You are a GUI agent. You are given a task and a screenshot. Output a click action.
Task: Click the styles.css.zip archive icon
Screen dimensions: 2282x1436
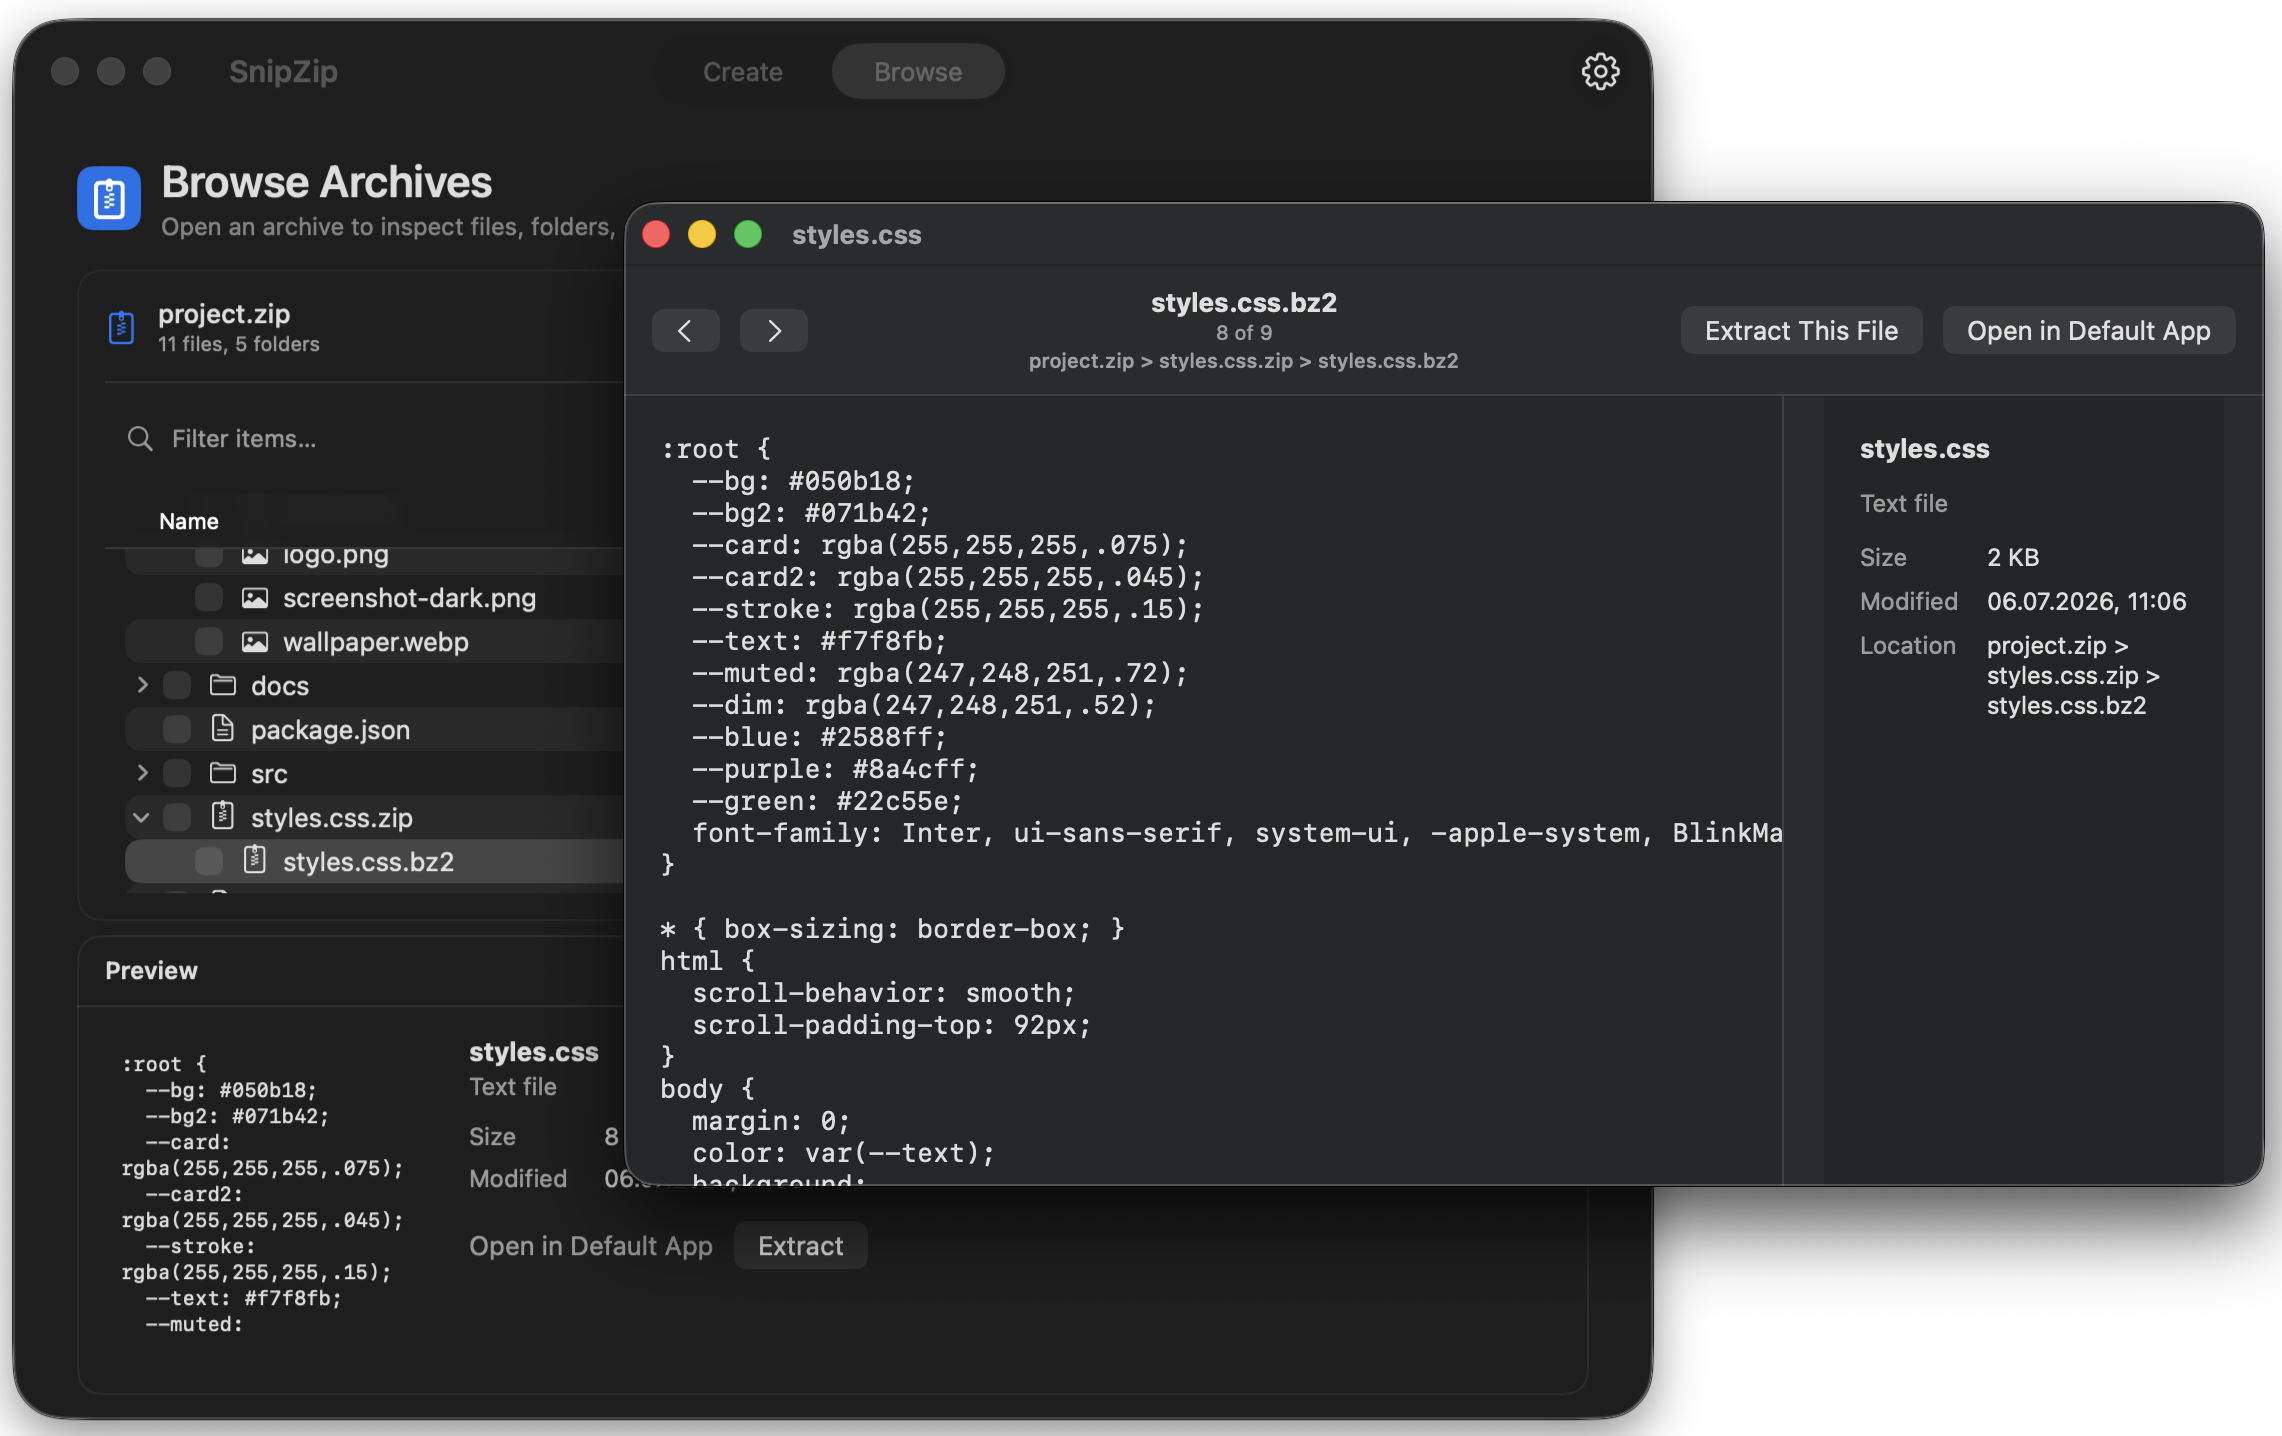223,817
